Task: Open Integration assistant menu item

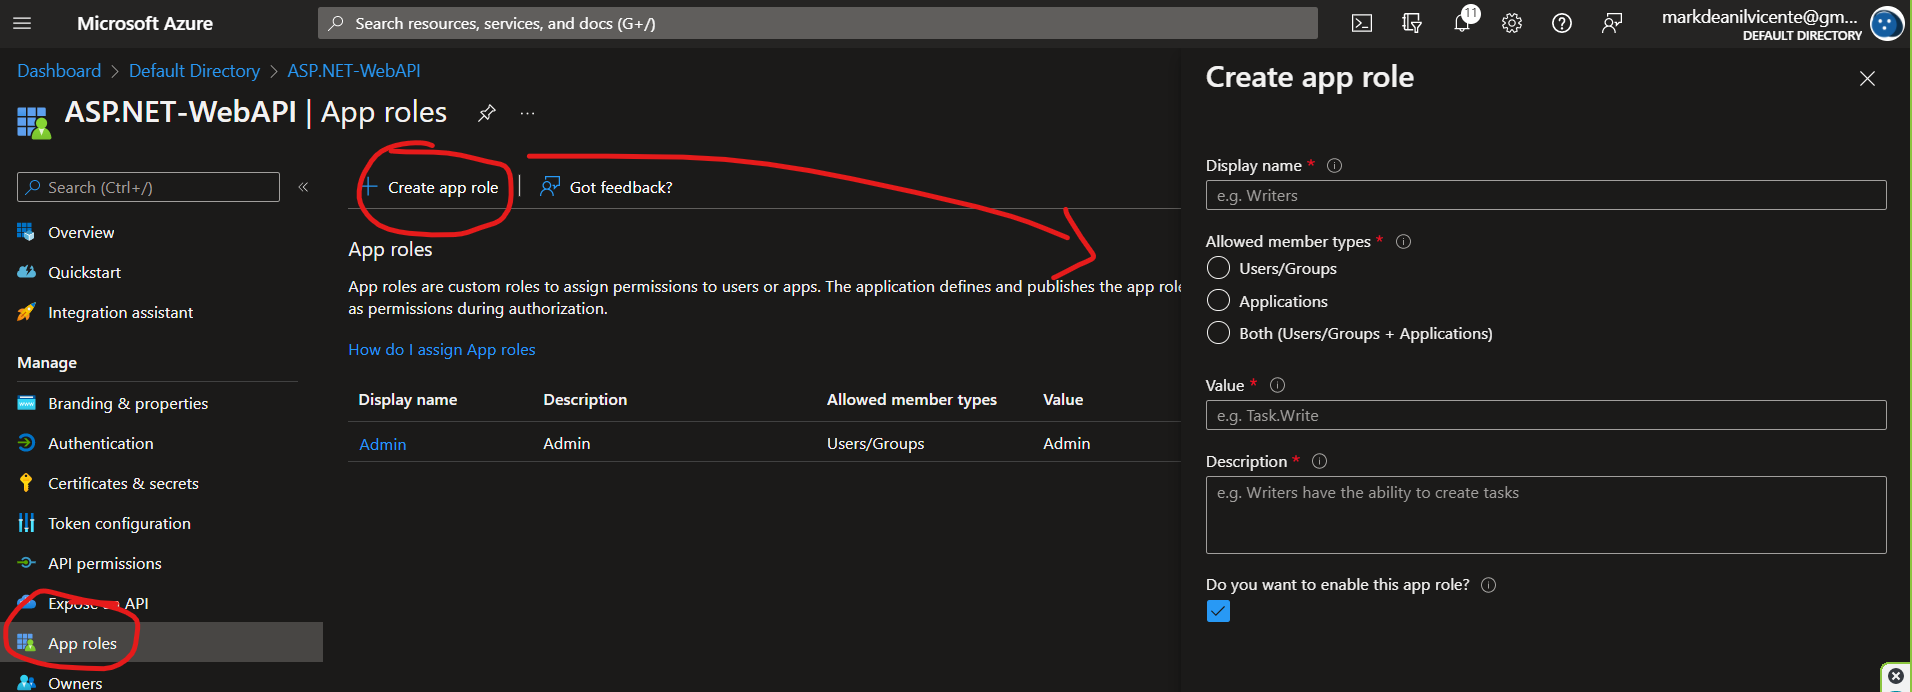Action: (x=120, y=312)
